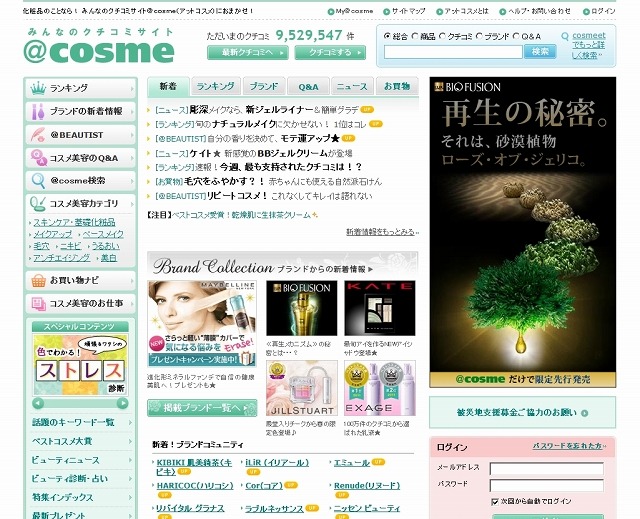
Task: Click the feather icon beside @BEAUTIST
Action: (x=38, y=135)
